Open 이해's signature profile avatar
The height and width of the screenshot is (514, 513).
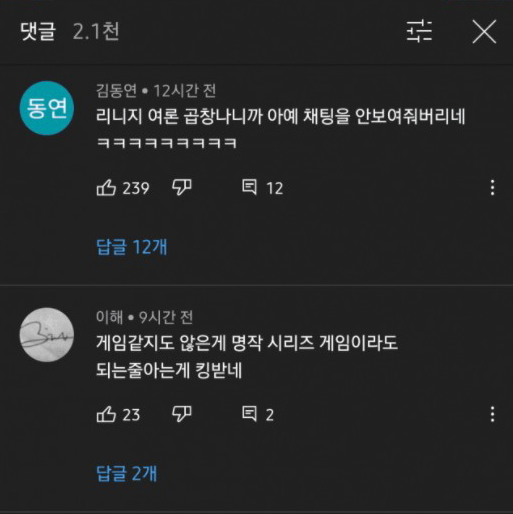point(47,335)
